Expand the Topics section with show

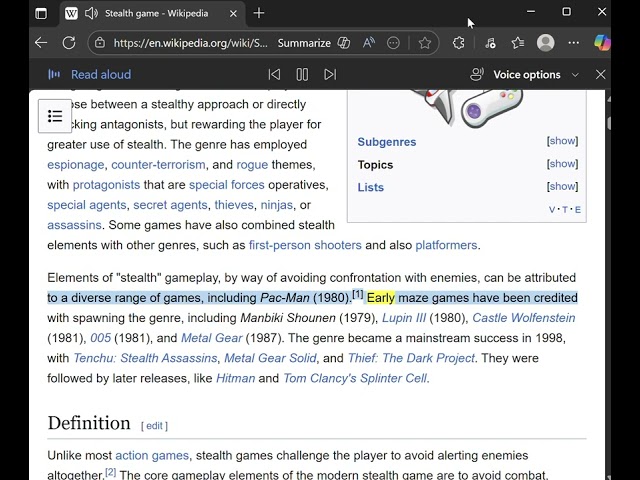[562, 164]
